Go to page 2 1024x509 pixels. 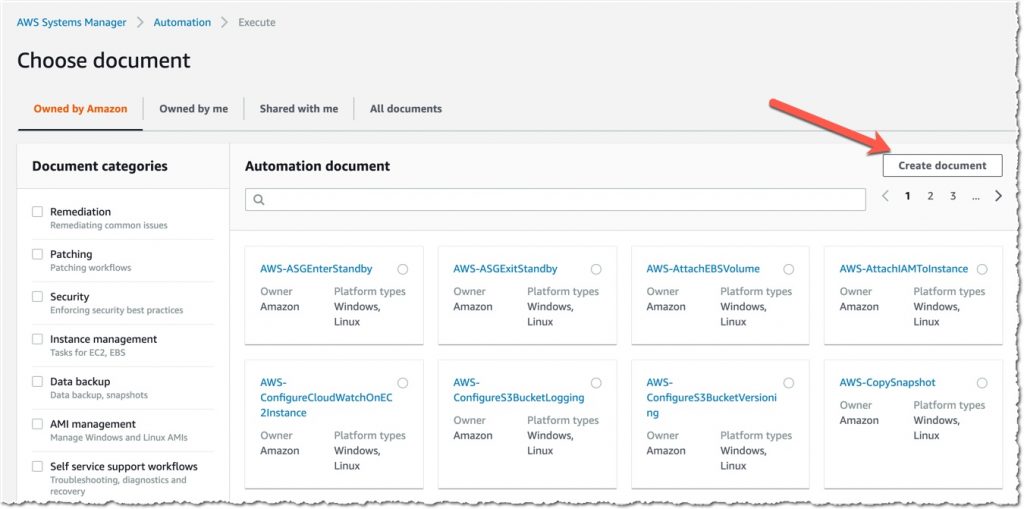pyautogui.click(x=930, y=196)
